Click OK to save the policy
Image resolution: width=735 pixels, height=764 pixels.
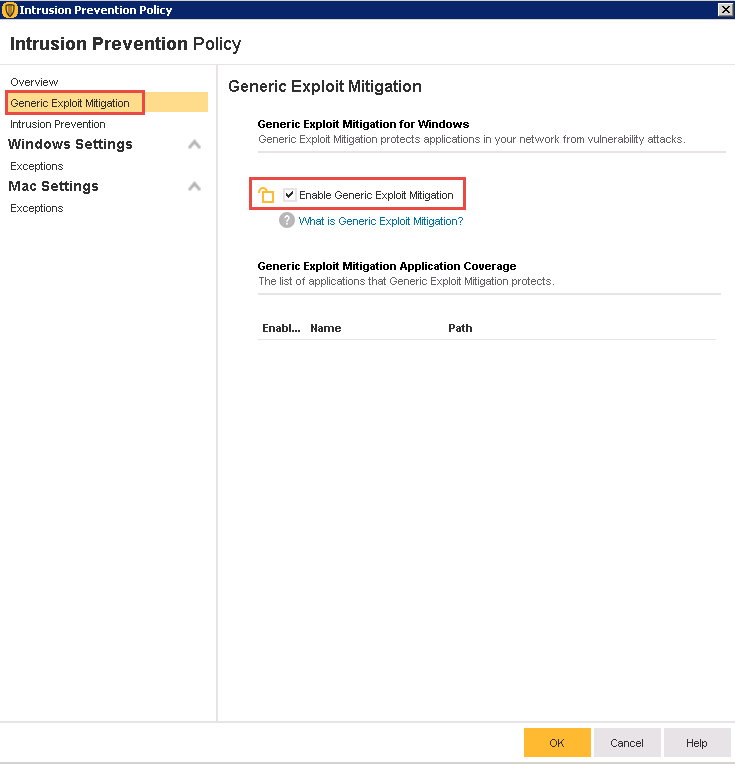coord(557,743)
